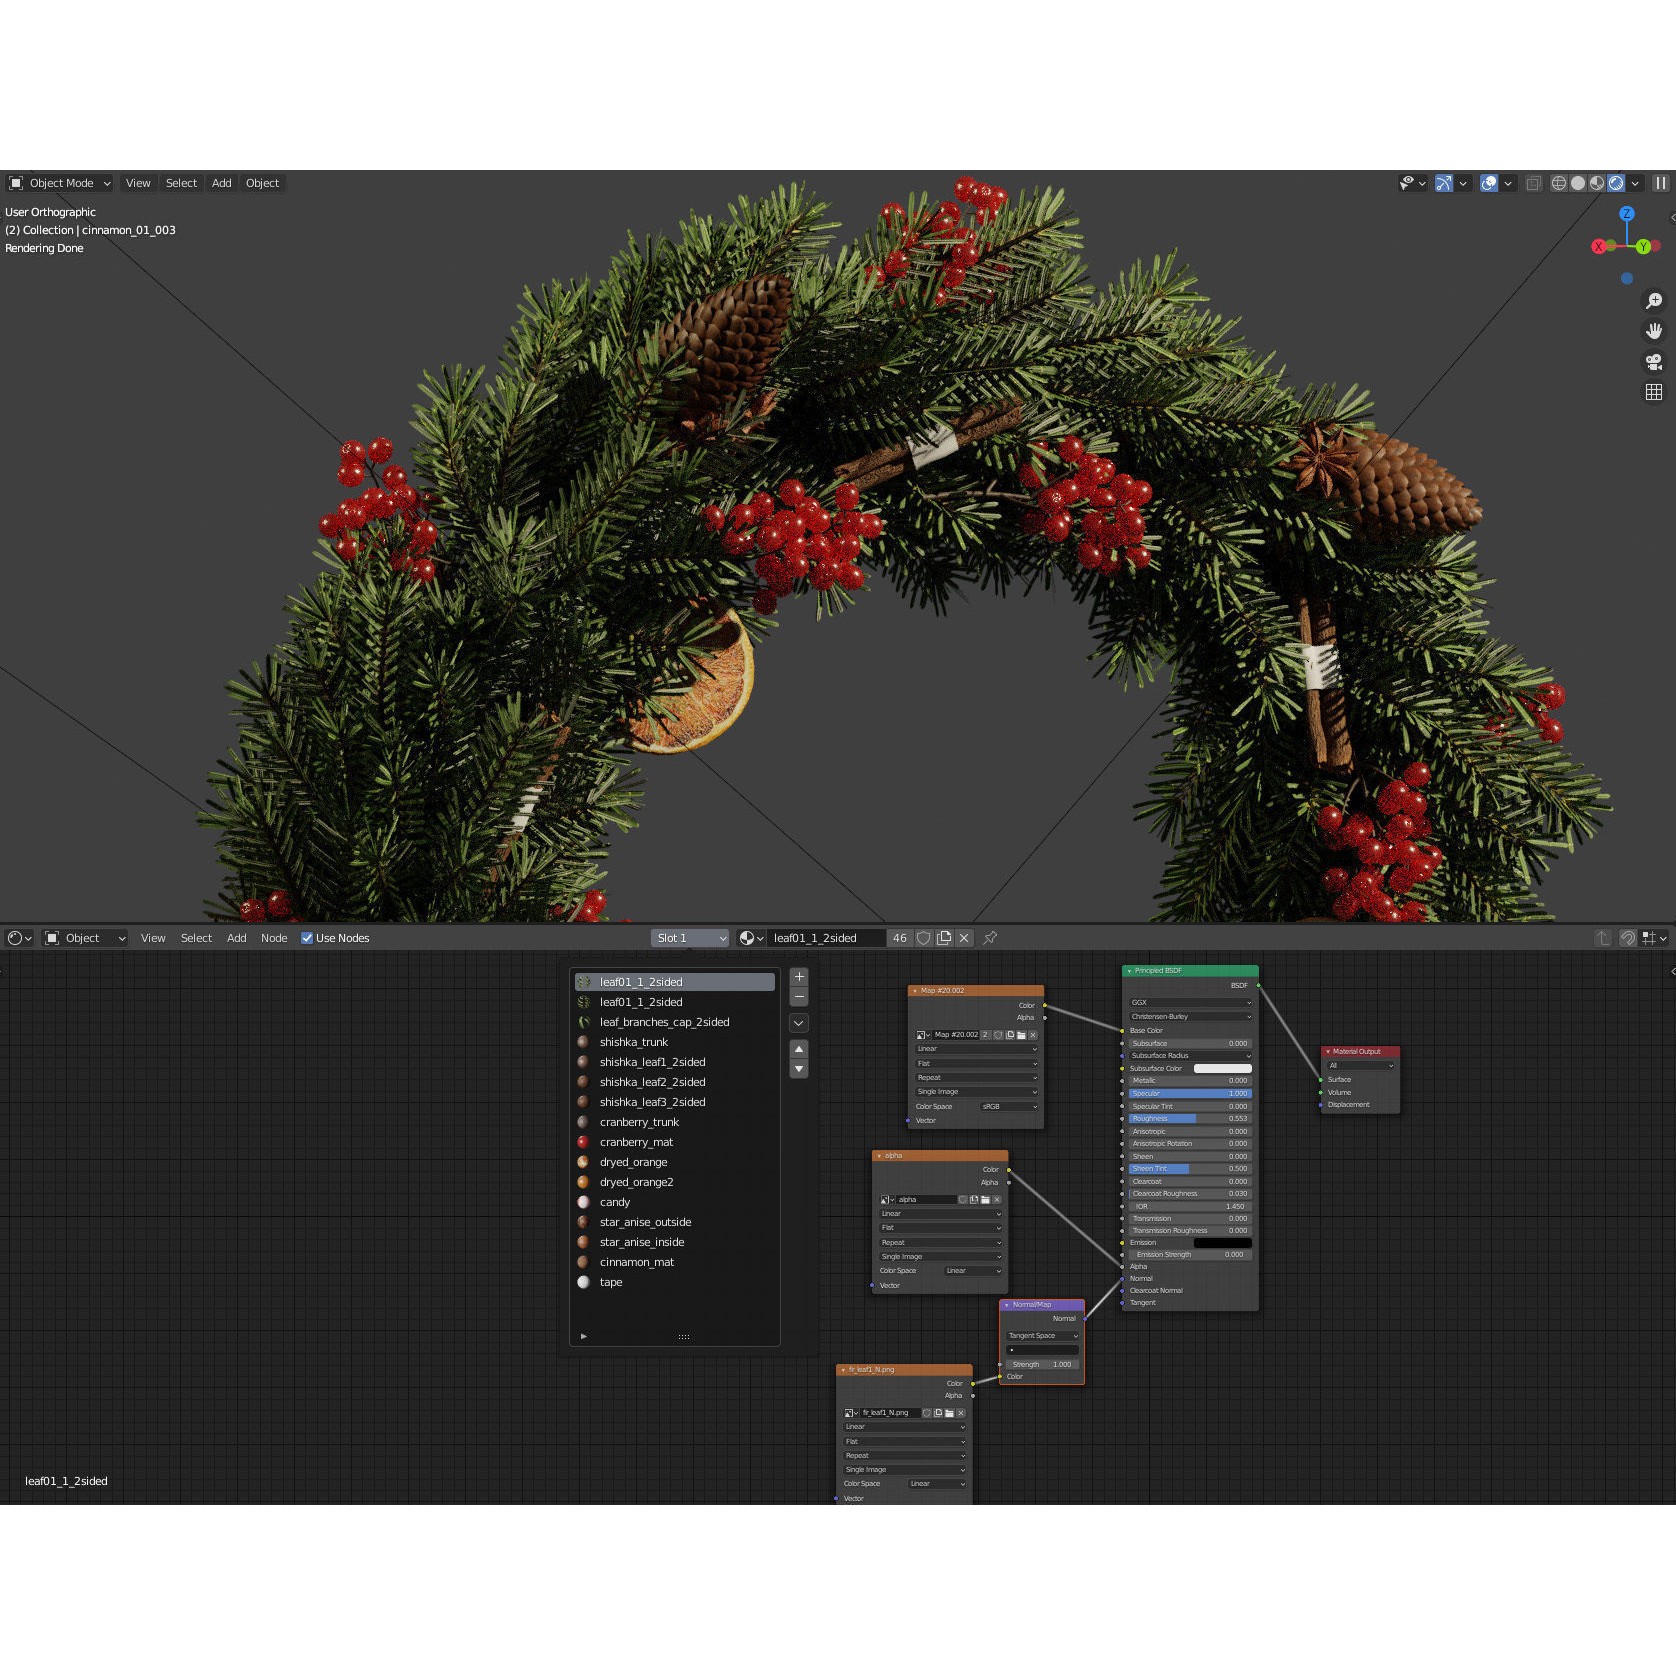Toggle X-Ray mode in viewport header
This screenshot has width=1676, height=1676.
pos(1534,183)
